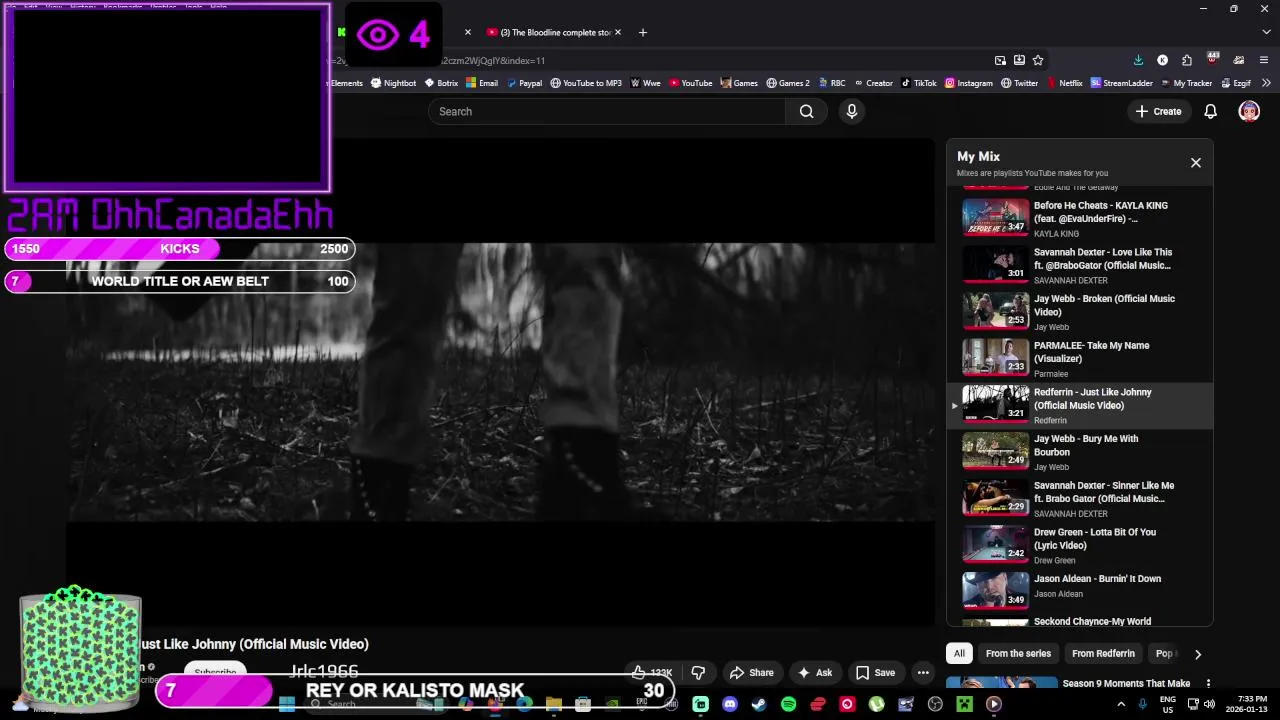This screenshot has height=720, width=1280.
Task: Click the Create button
Action: coord(1159,111)
